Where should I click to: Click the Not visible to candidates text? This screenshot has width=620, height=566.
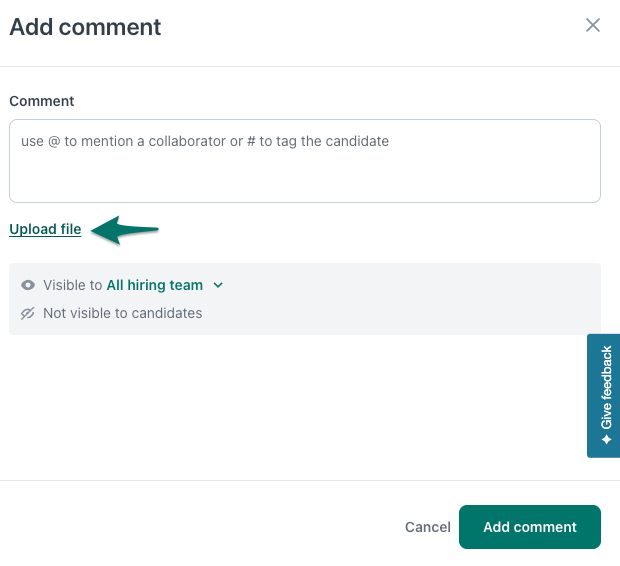point(122,313)
